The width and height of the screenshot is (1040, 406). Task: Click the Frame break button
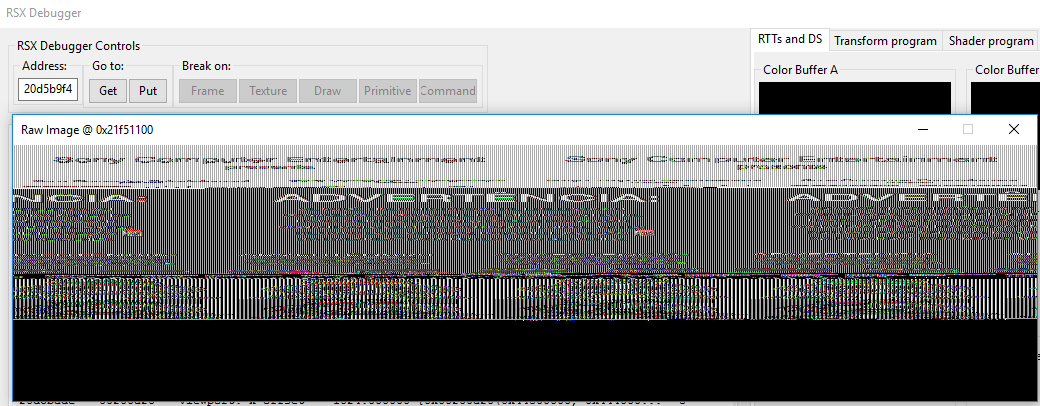[x=208, y=91]
